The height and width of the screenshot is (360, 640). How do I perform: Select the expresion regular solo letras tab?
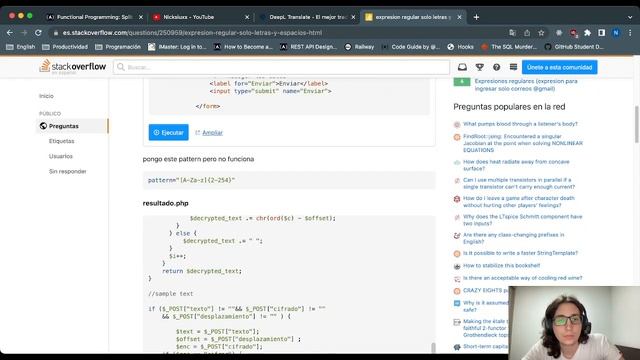tap(412, 17)
